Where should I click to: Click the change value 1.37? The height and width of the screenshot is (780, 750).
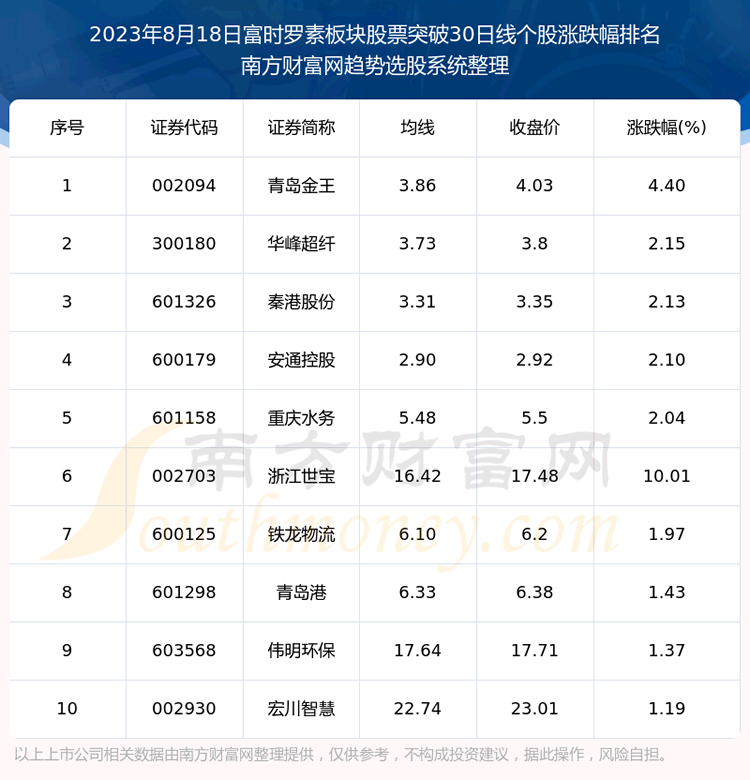(x=666, y=651)
